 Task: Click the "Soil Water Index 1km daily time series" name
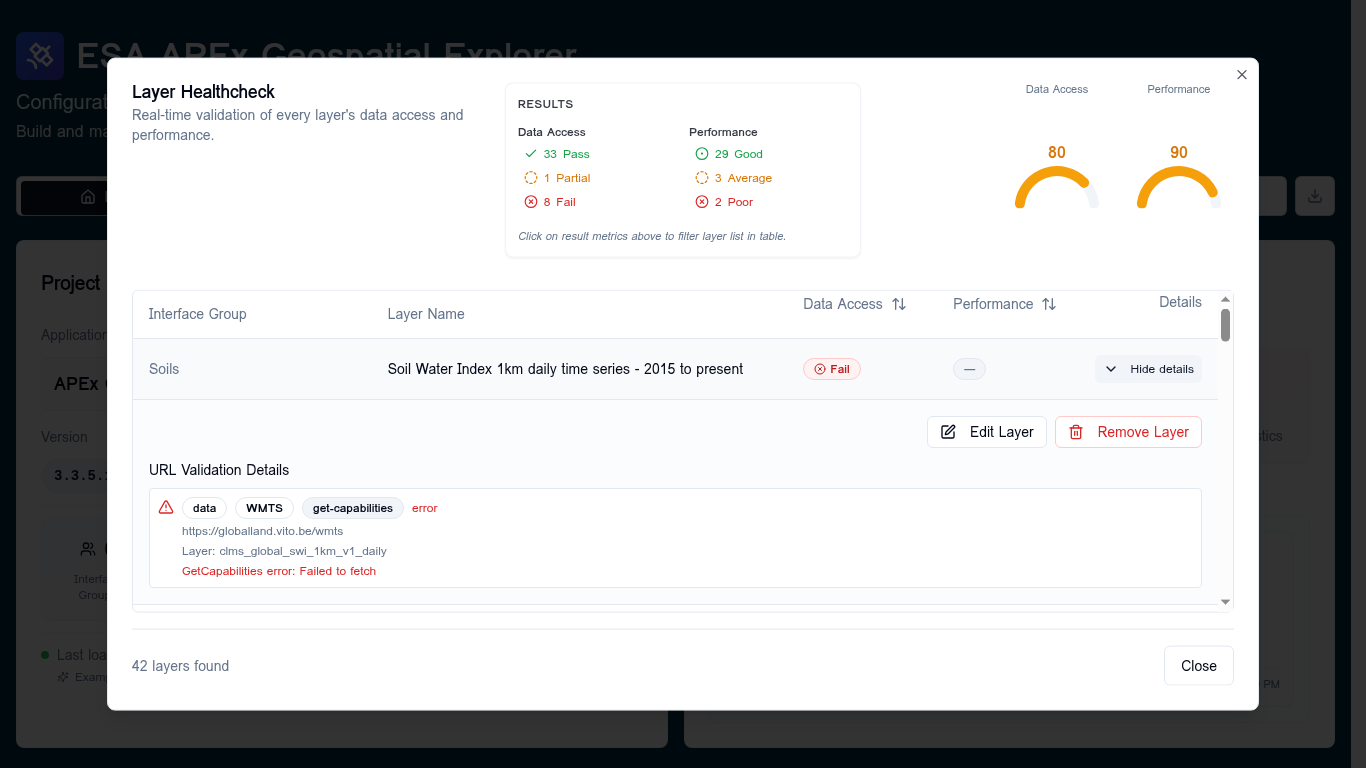point(565,369)
